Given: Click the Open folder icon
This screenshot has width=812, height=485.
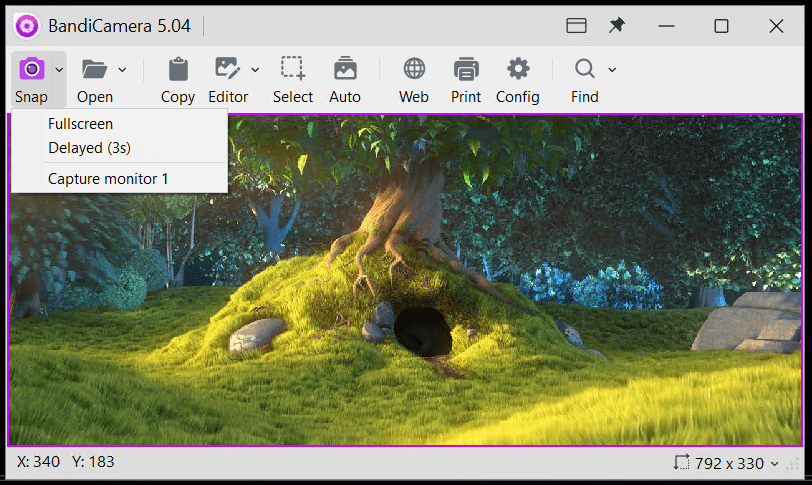Looking at the screenshot, I should (x=94, y=69).
